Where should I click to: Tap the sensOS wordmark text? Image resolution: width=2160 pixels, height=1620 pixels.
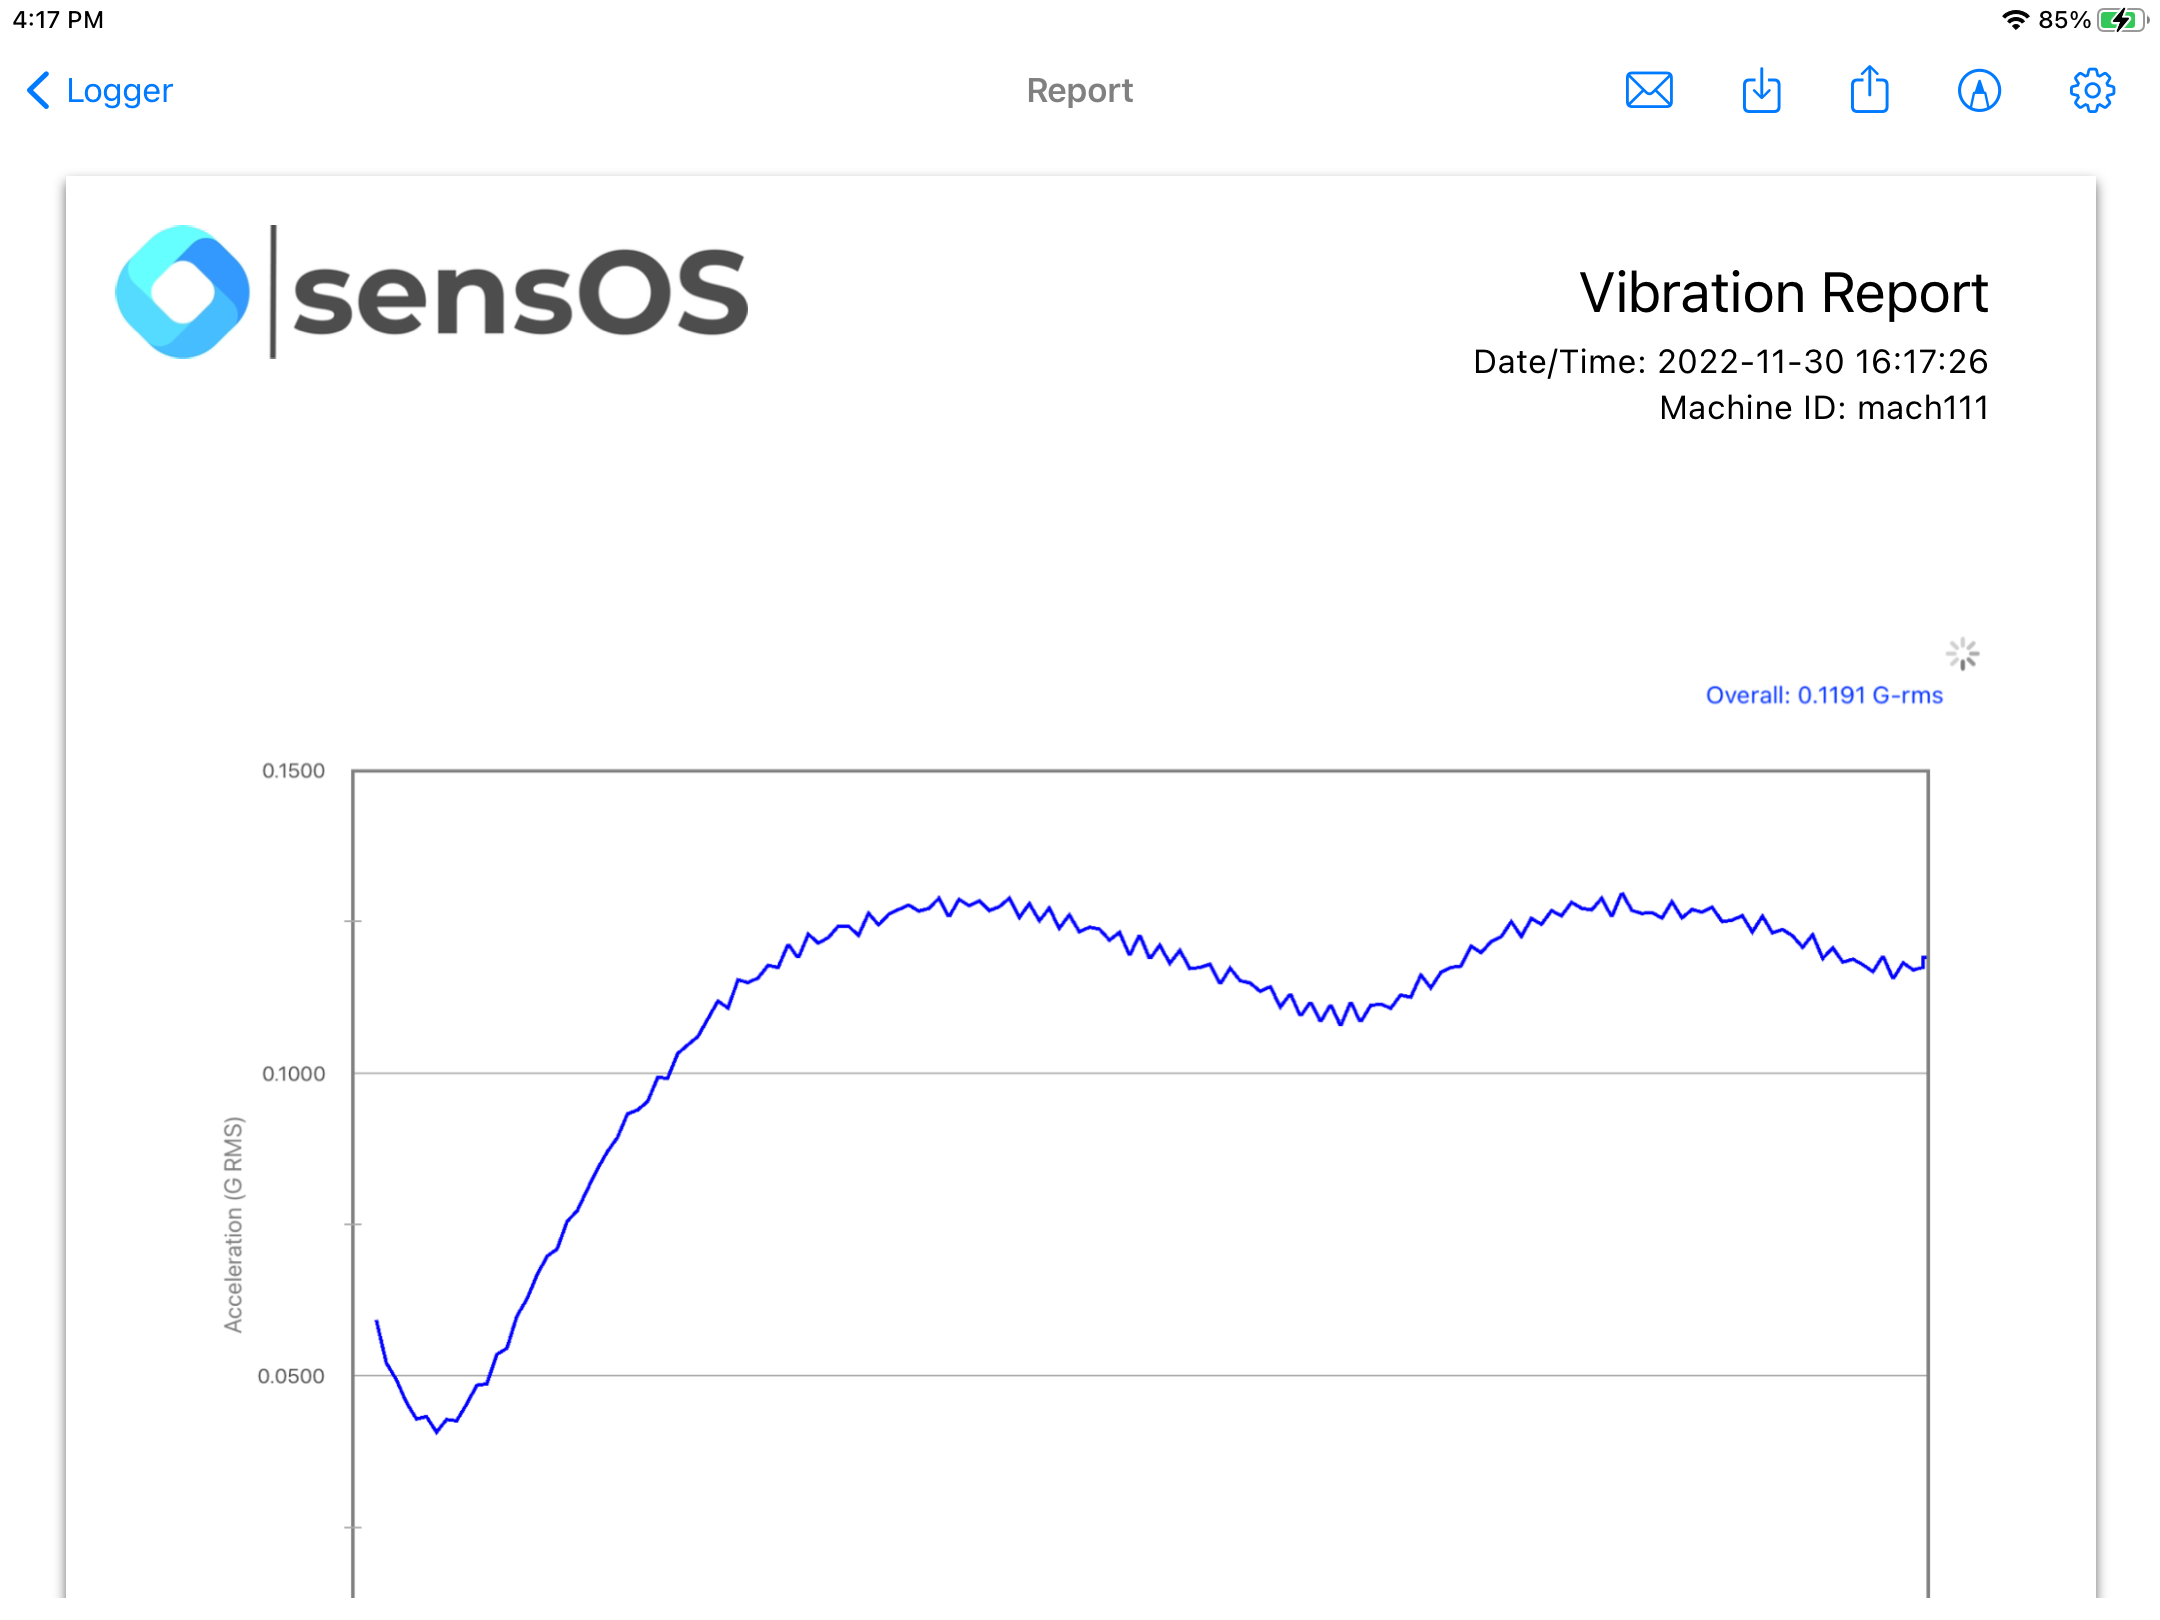pos(520,292)
